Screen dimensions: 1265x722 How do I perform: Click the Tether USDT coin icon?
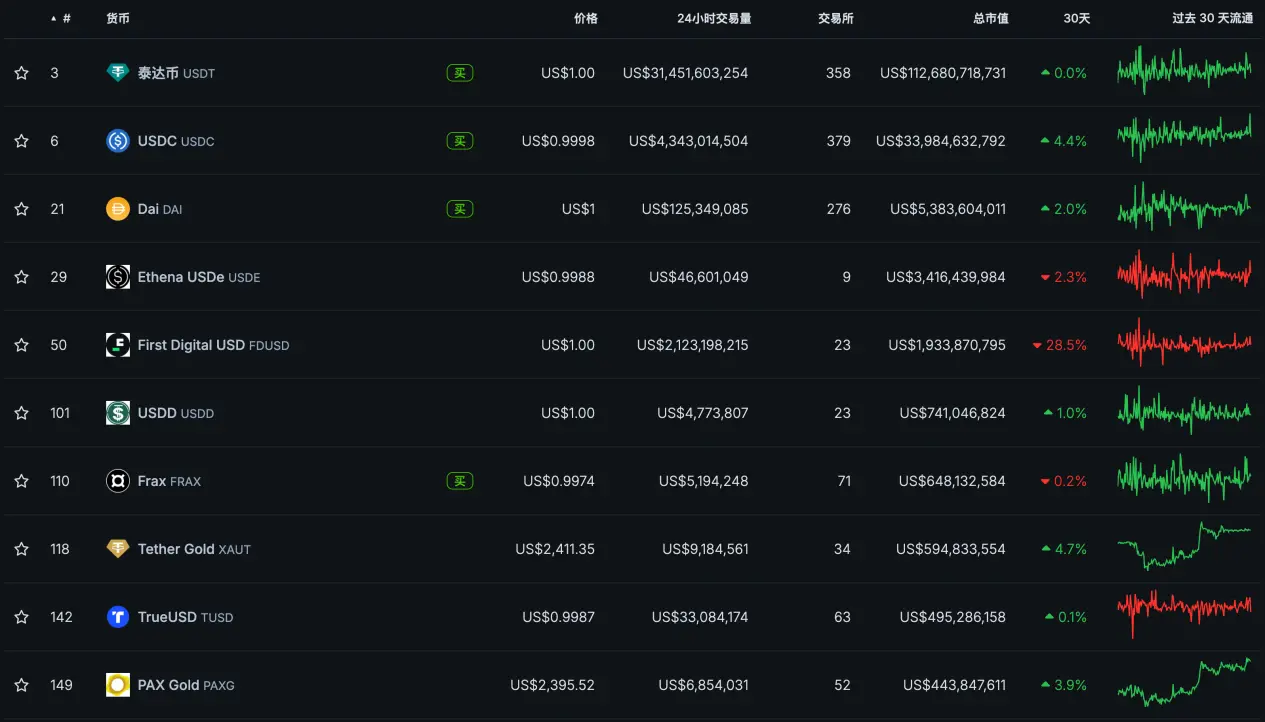pyautogui.click(x=118, y=73)
